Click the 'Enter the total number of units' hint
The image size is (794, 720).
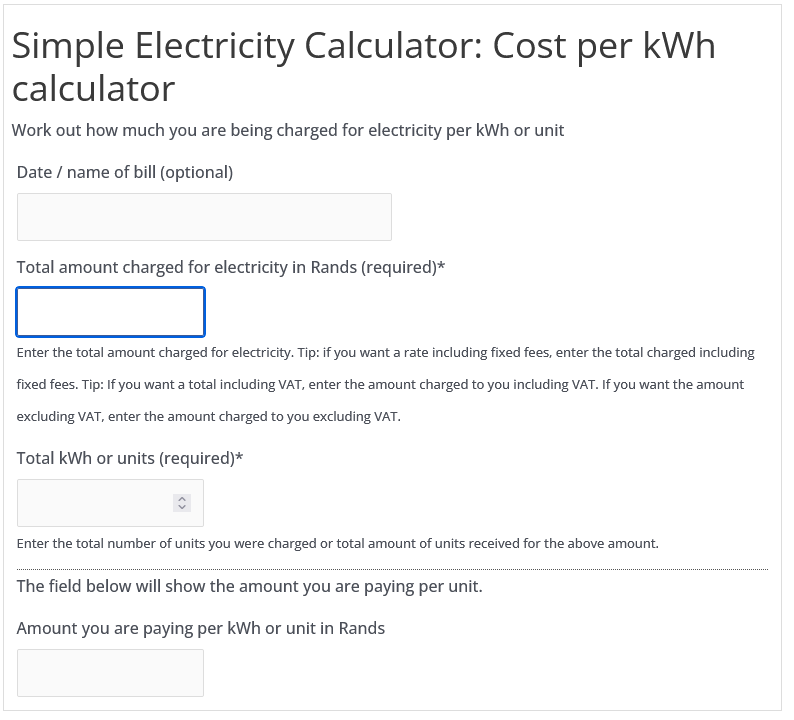(337, 544)
